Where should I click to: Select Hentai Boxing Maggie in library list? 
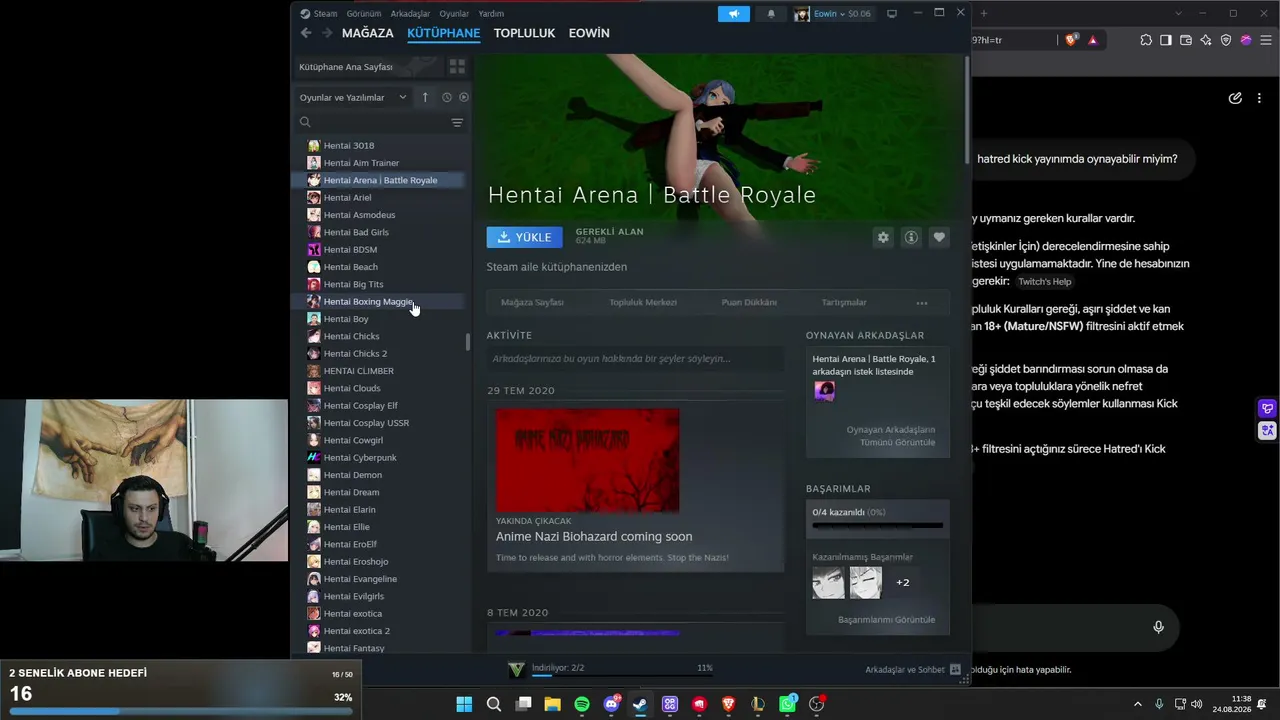[x=380, y=302]
